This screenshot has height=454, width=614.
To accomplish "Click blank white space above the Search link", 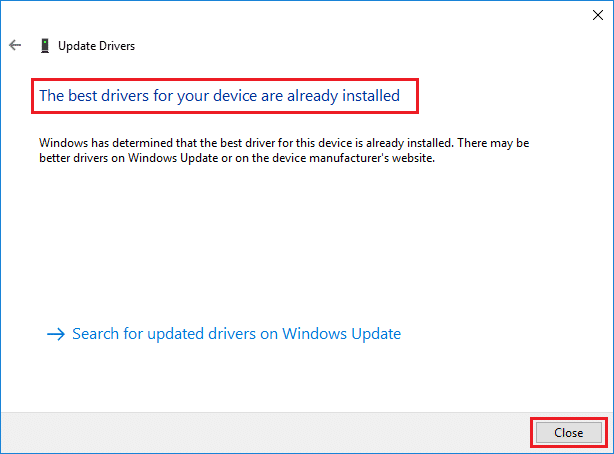I will point(300,250).
